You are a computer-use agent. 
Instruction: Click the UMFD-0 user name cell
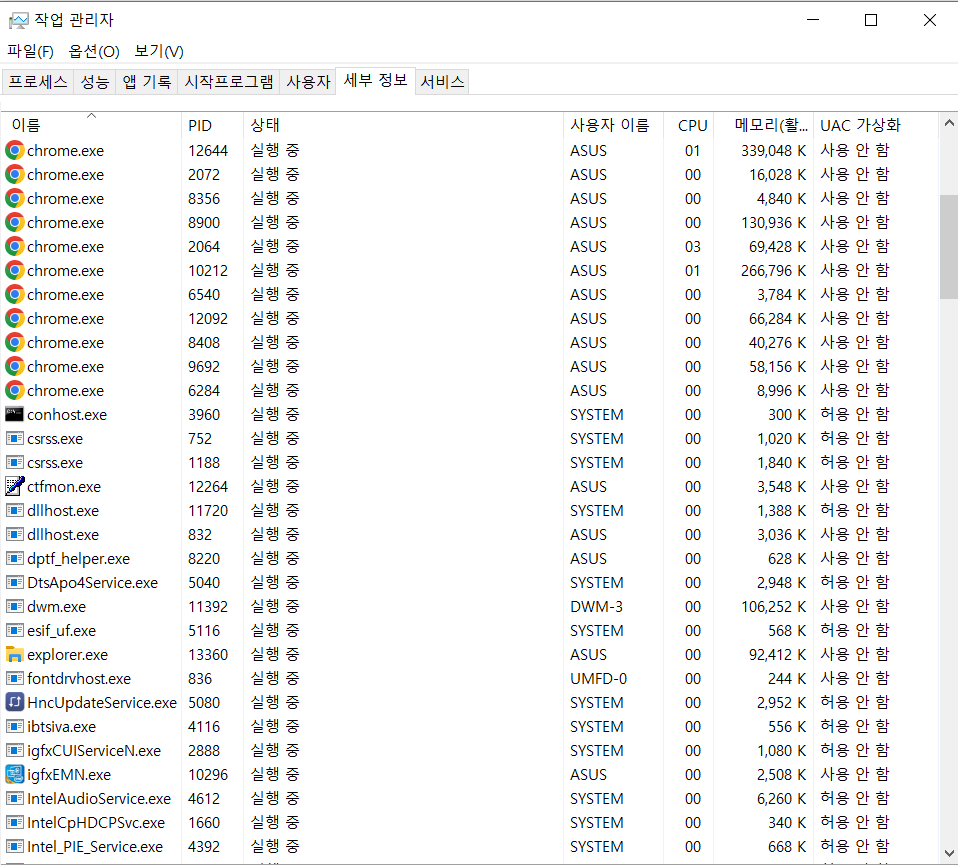point(598,679)
